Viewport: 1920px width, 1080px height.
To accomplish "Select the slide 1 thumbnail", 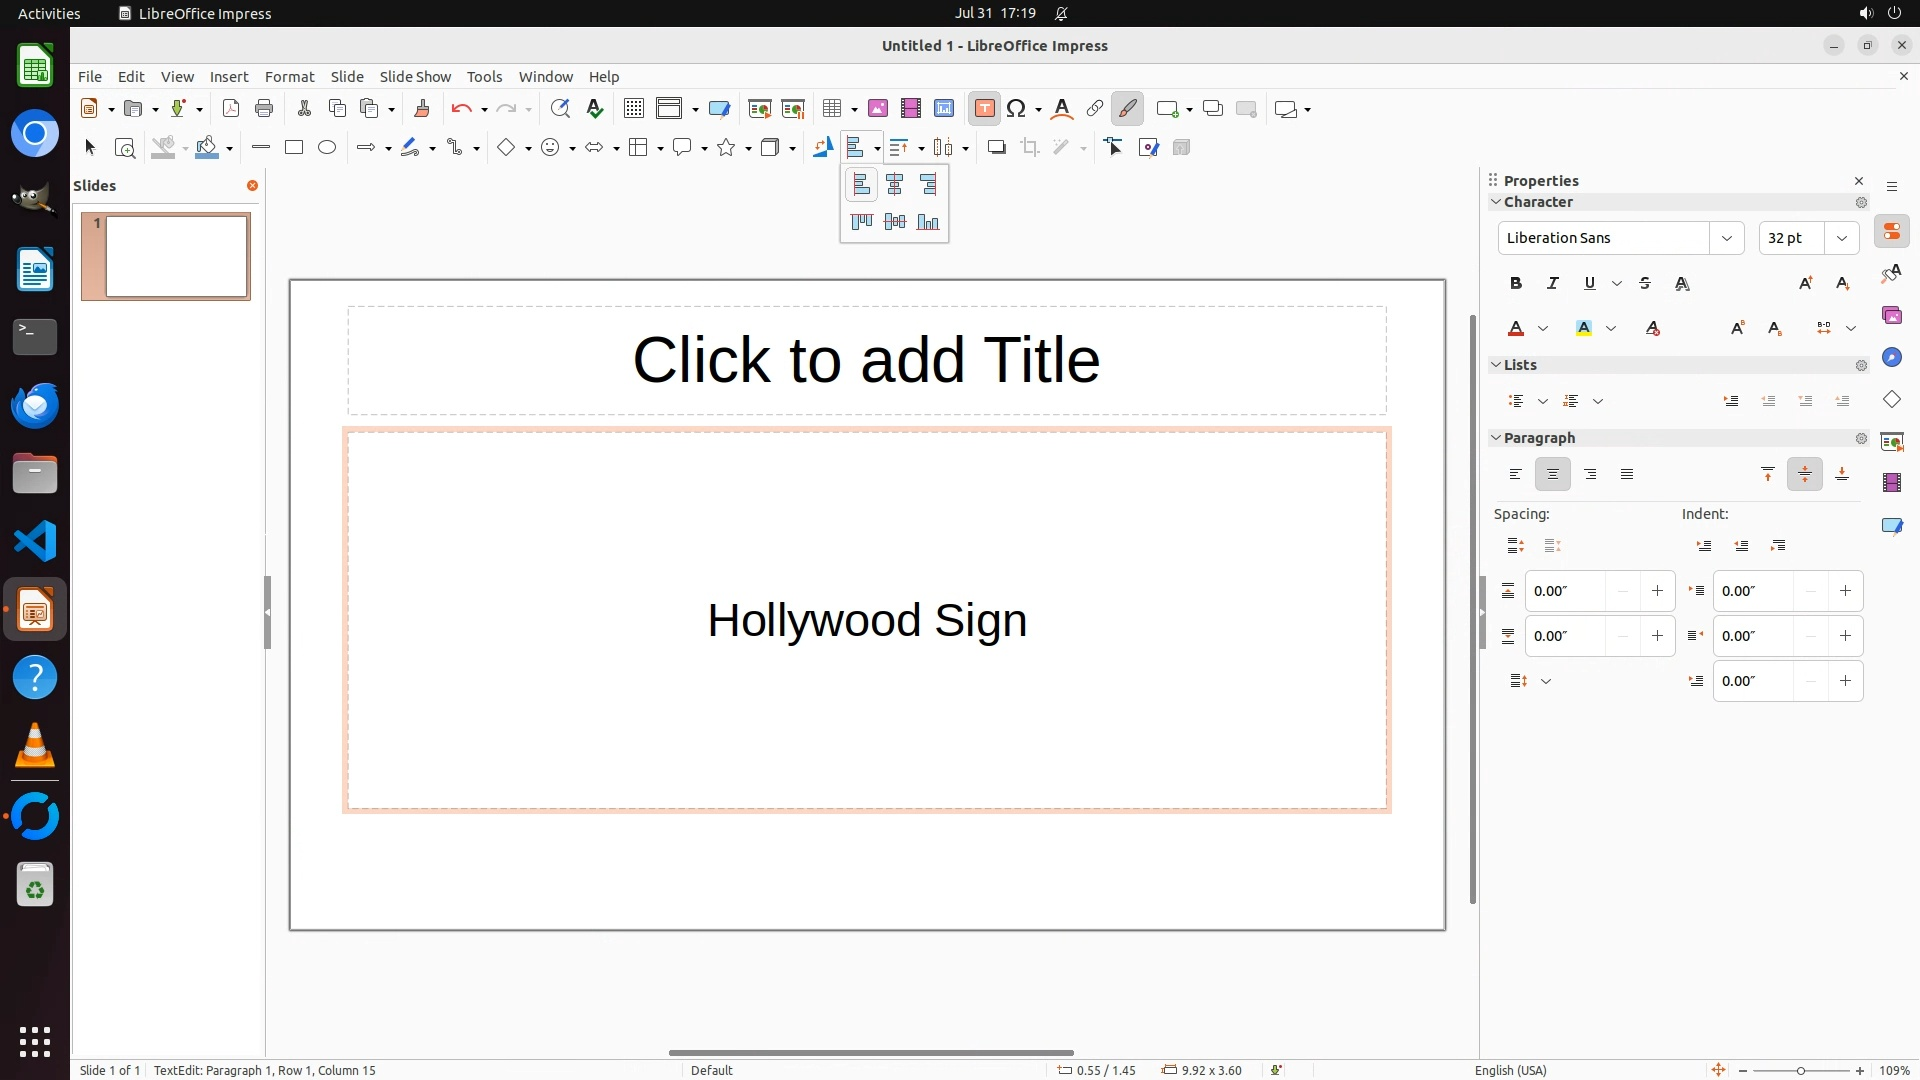I will pyautogui.click(x=177, y=257).
